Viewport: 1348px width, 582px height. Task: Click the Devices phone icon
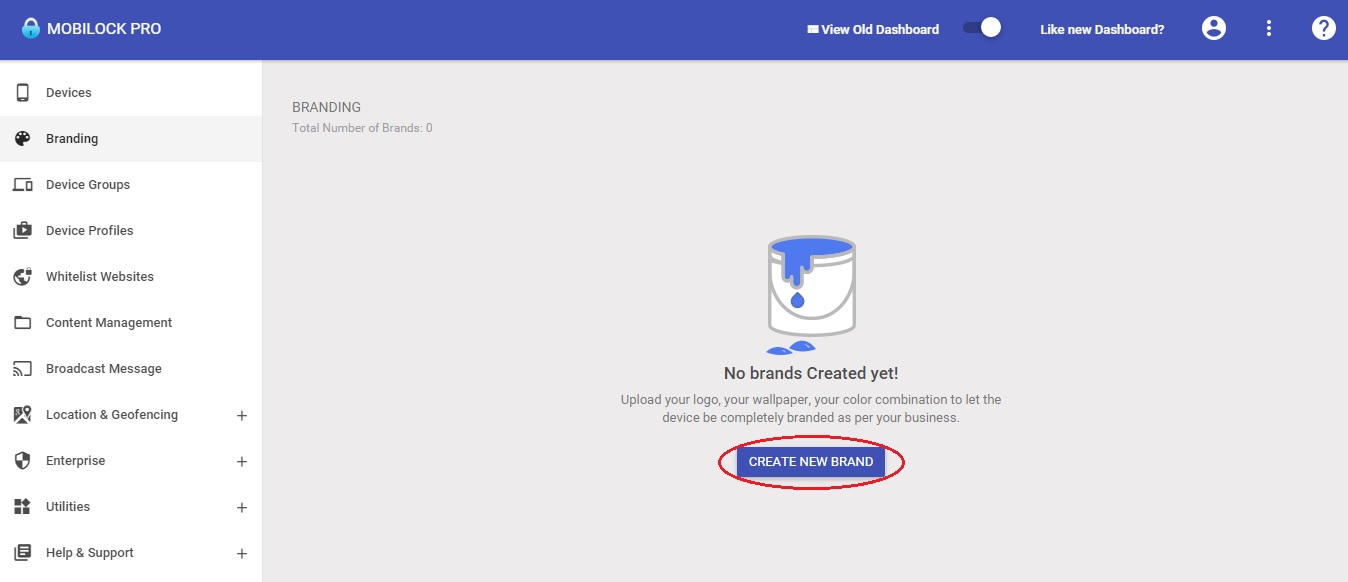[22, 93]
